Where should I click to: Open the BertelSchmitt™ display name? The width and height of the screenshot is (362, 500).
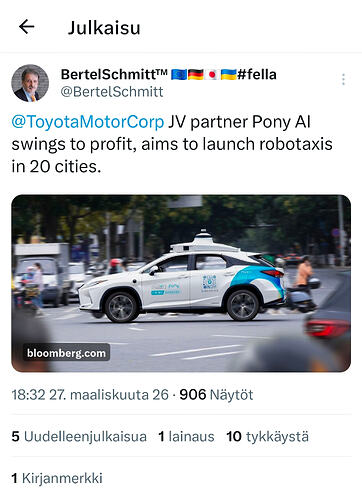pyautogui.click(x=114, y=74)
